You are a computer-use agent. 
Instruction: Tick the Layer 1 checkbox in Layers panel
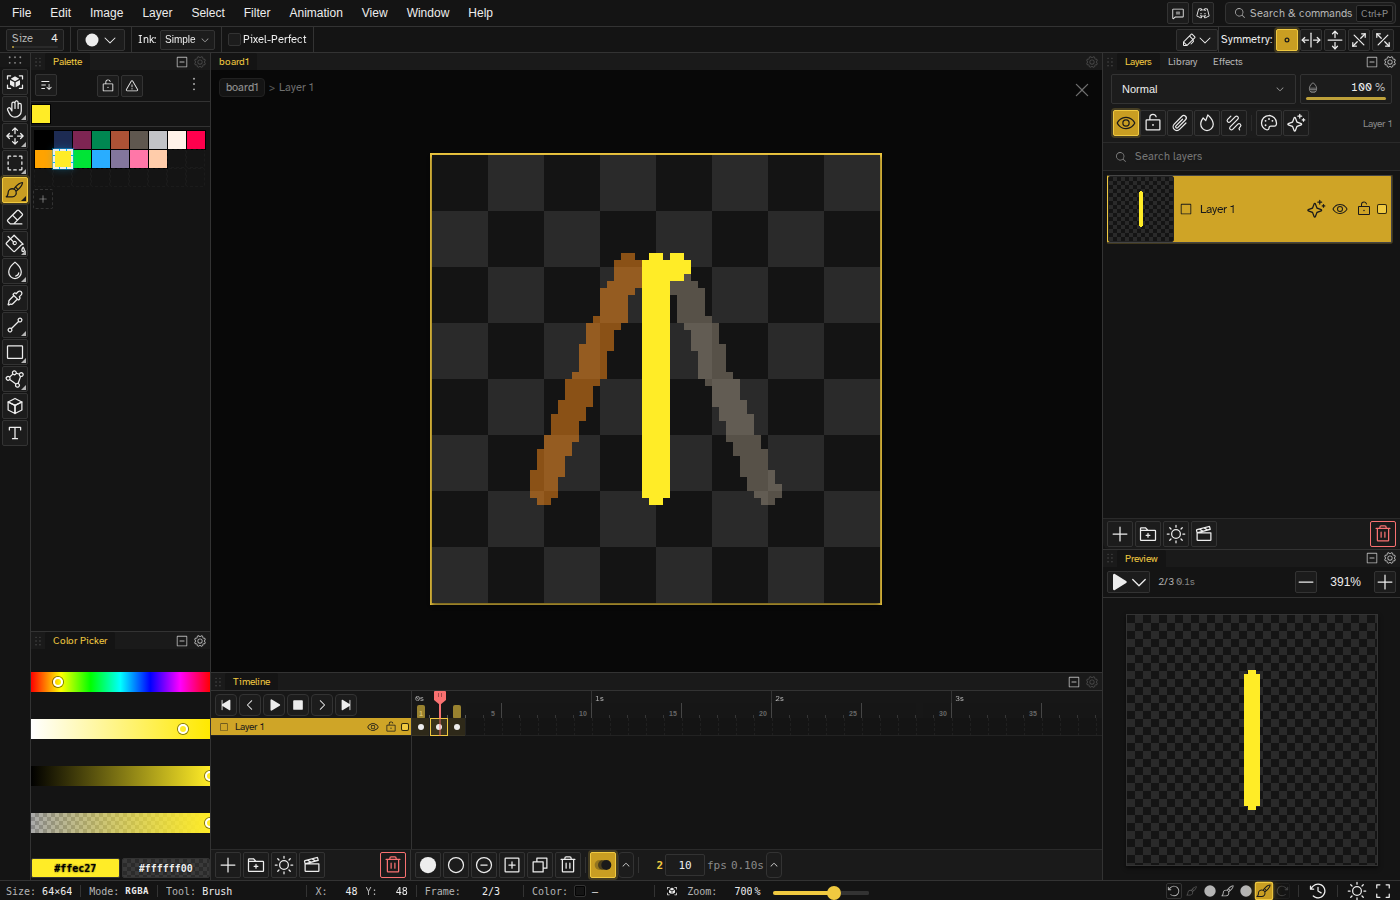(1186, 209)
